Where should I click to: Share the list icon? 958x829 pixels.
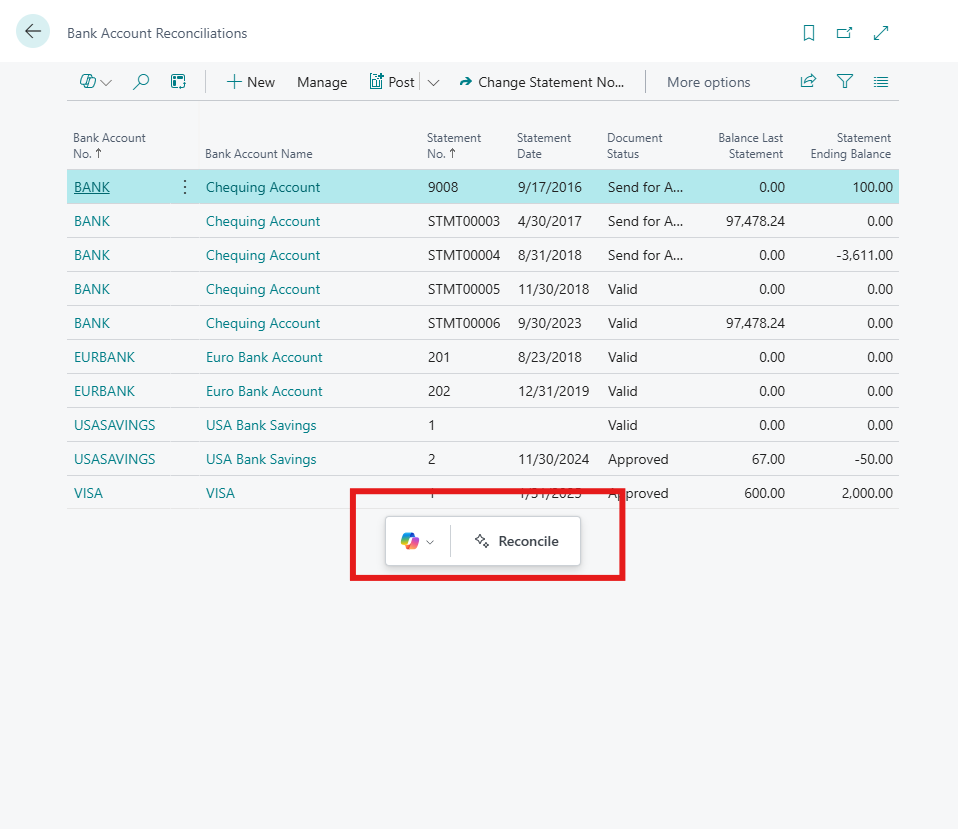pos(808,81)
